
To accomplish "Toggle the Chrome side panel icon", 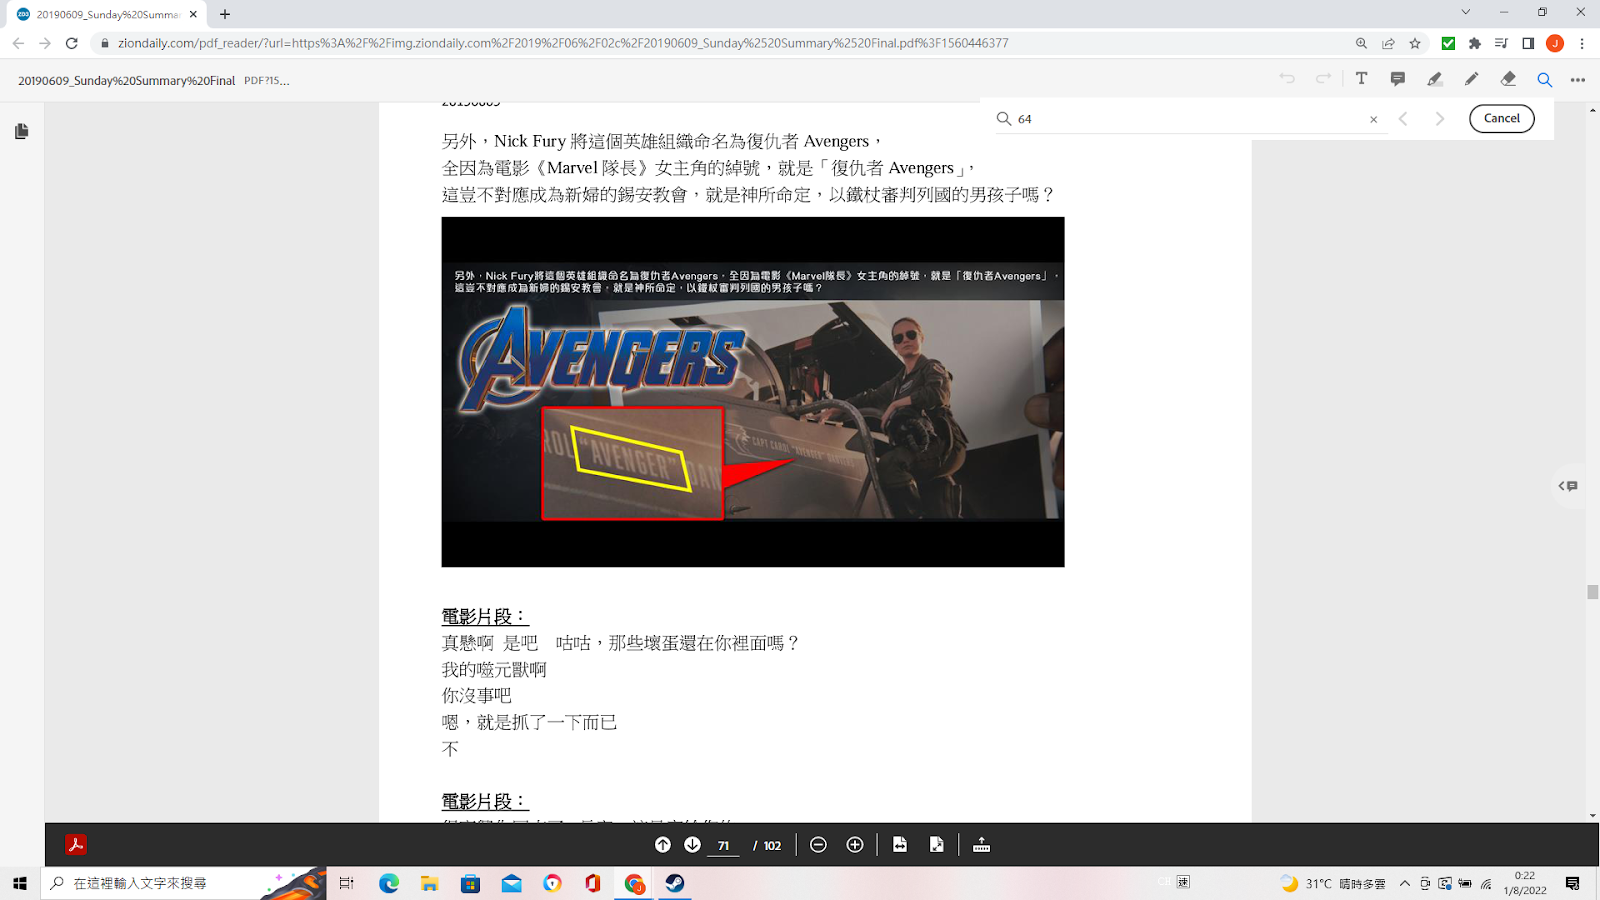I will point(1528,43).
